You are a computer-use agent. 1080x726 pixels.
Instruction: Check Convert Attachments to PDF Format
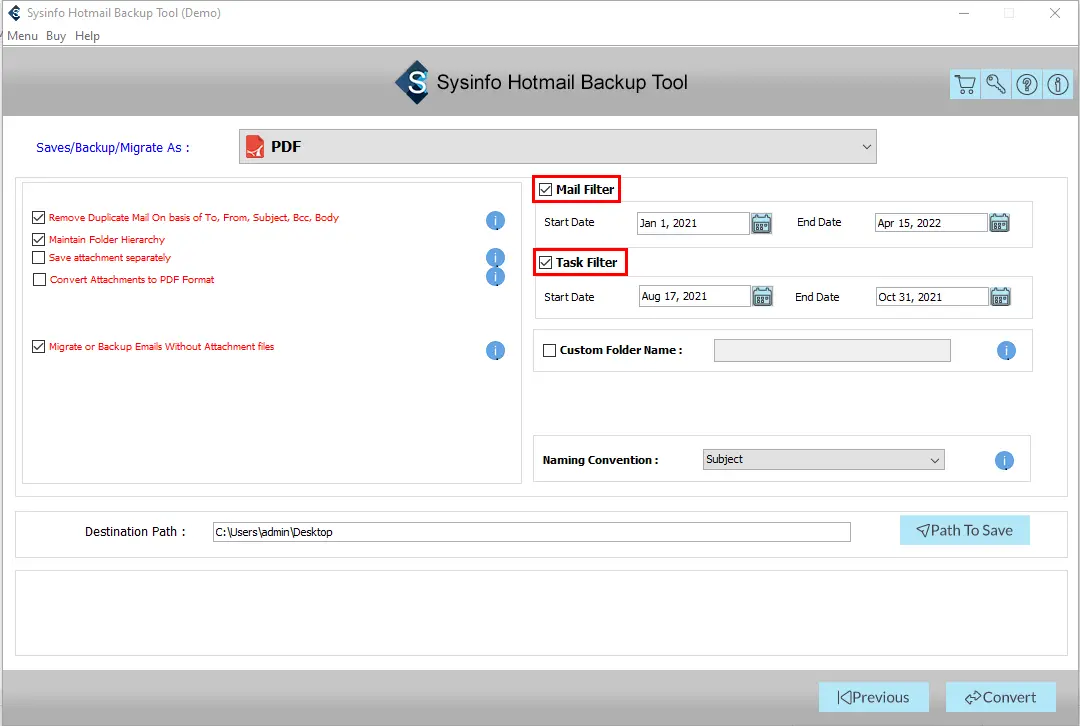pos(39,280)
